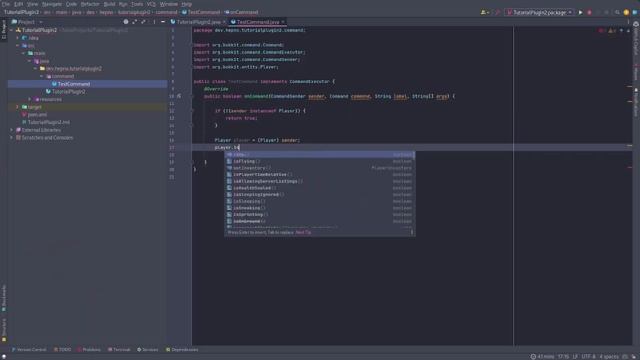
Task: Open Project panel options menu
Action: pos(154,22)
